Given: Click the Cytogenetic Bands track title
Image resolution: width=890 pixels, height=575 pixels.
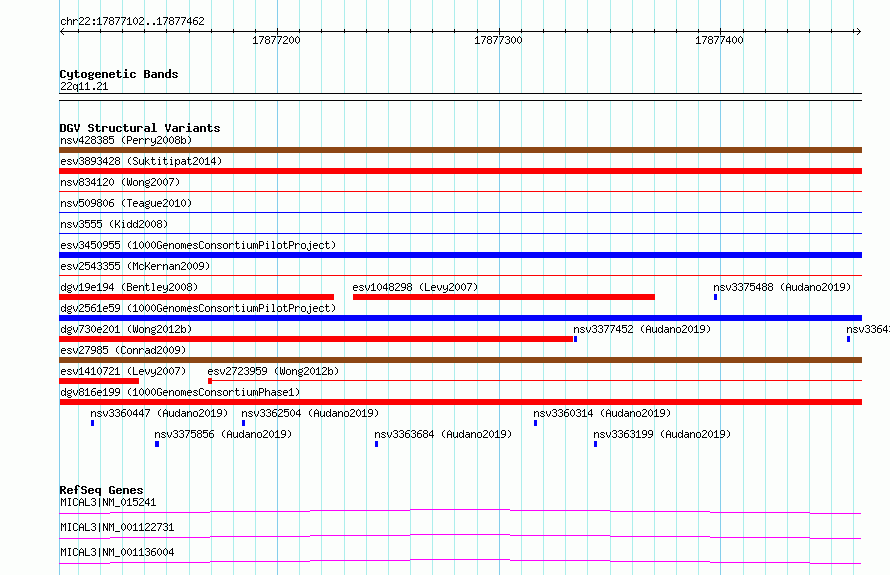Looking at the screenshot, I should [119, 74].
